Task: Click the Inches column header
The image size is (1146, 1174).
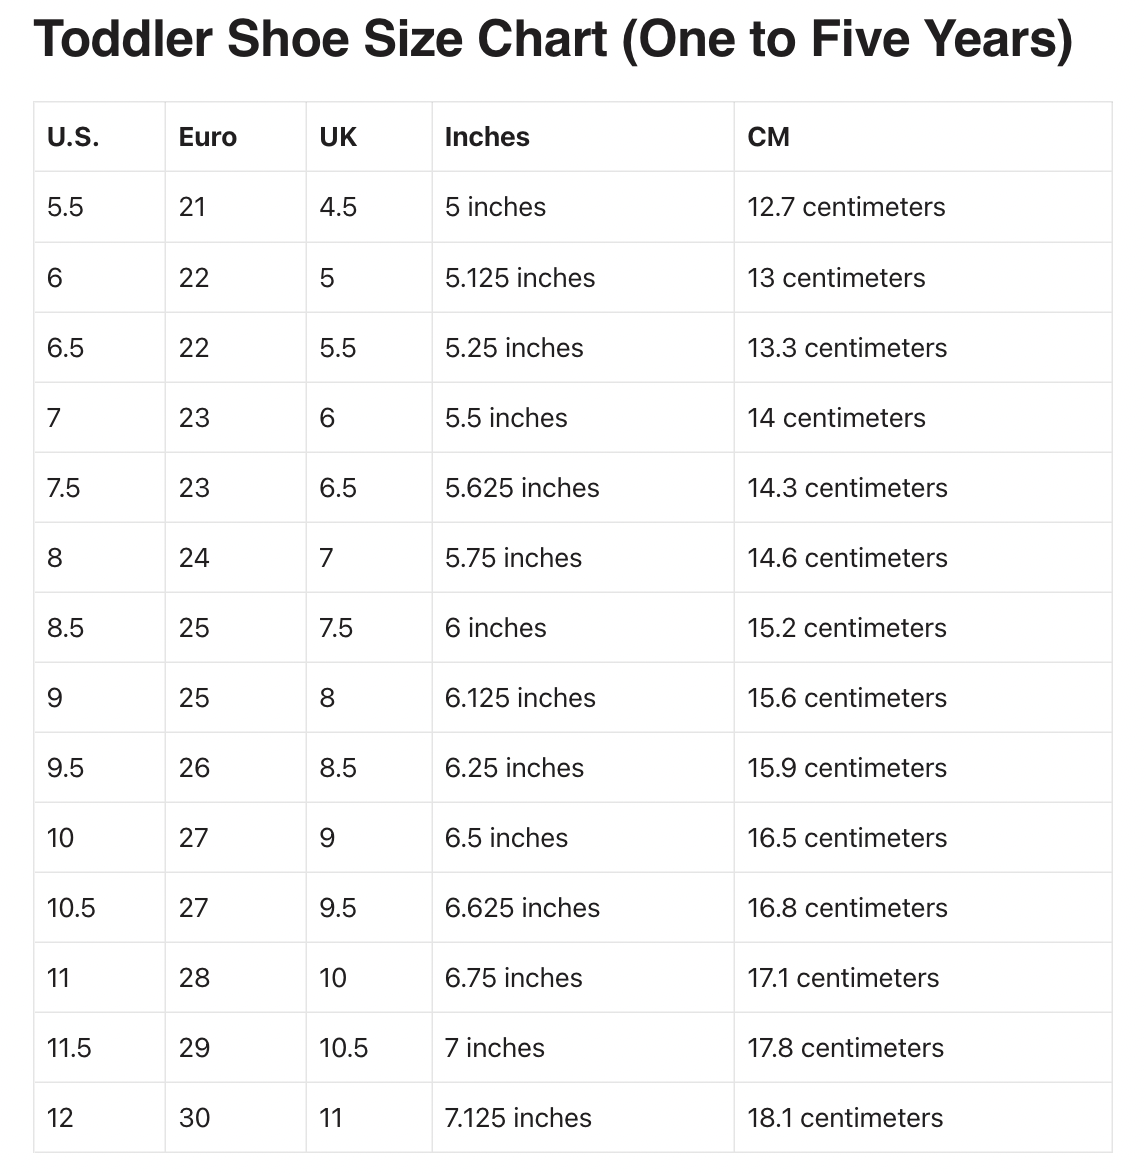Action: coord(583,137)
